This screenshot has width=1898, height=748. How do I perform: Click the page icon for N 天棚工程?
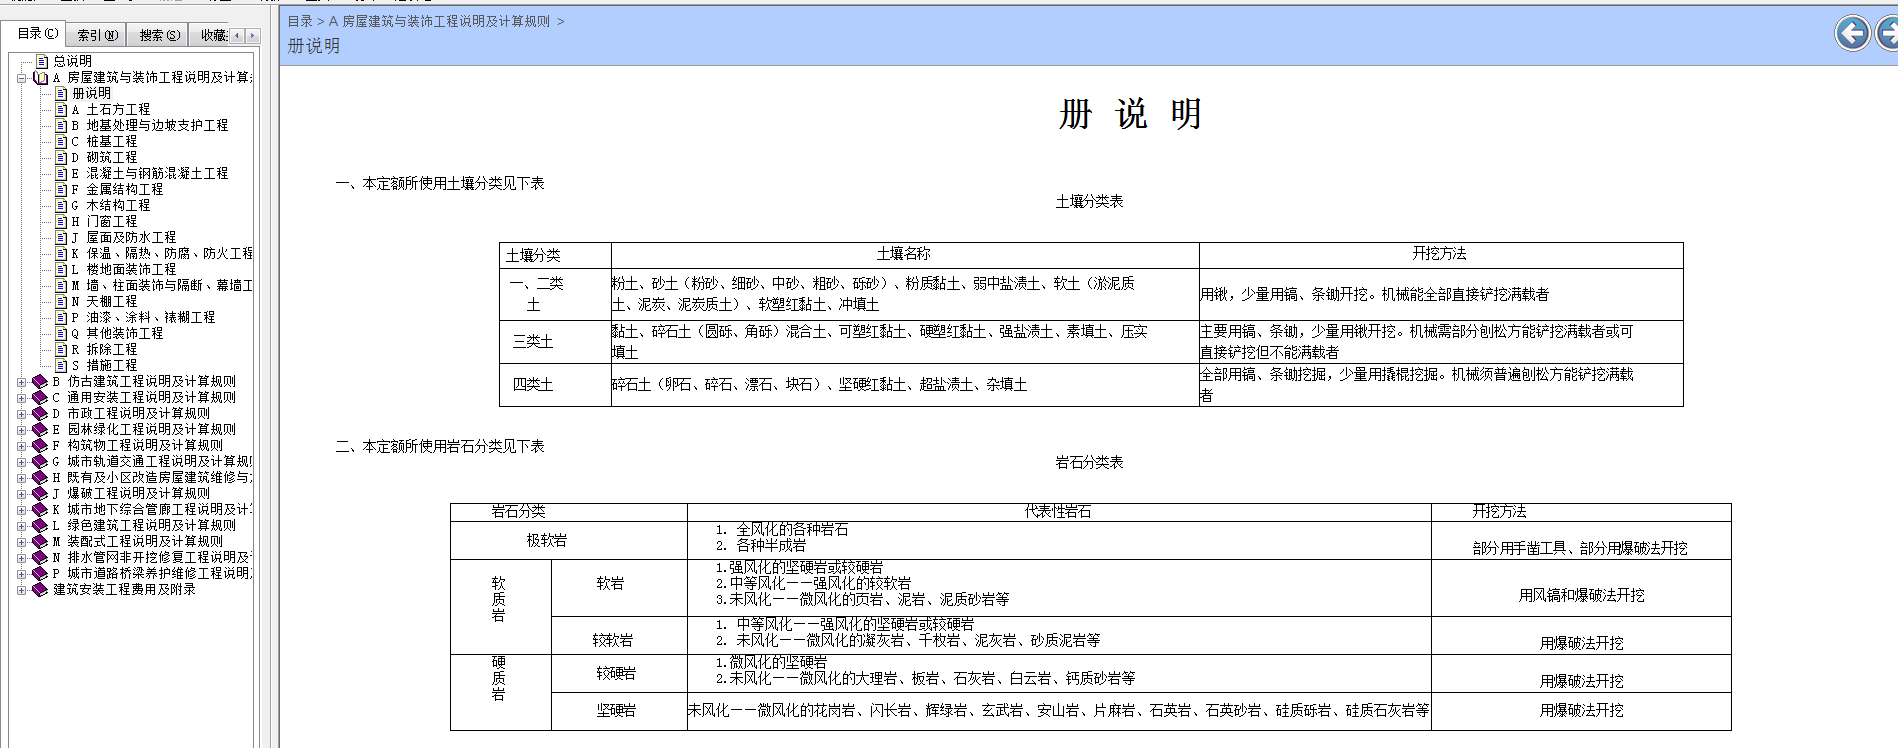click(x=61, y=301)
